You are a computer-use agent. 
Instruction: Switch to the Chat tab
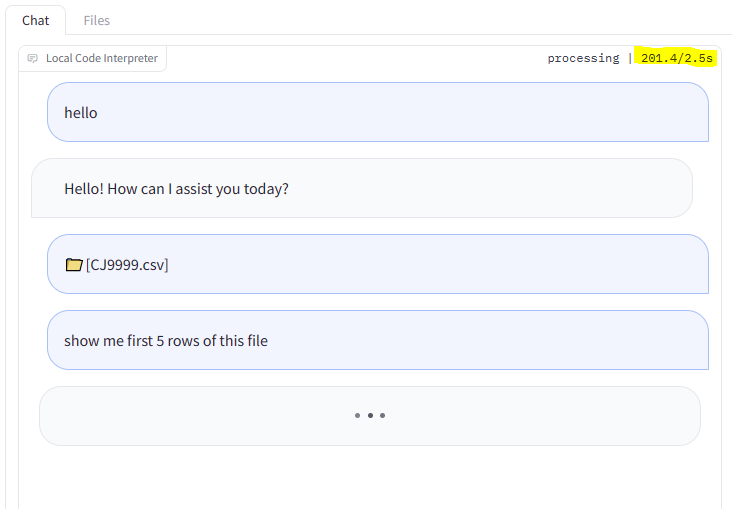click(x=35, y=21)
